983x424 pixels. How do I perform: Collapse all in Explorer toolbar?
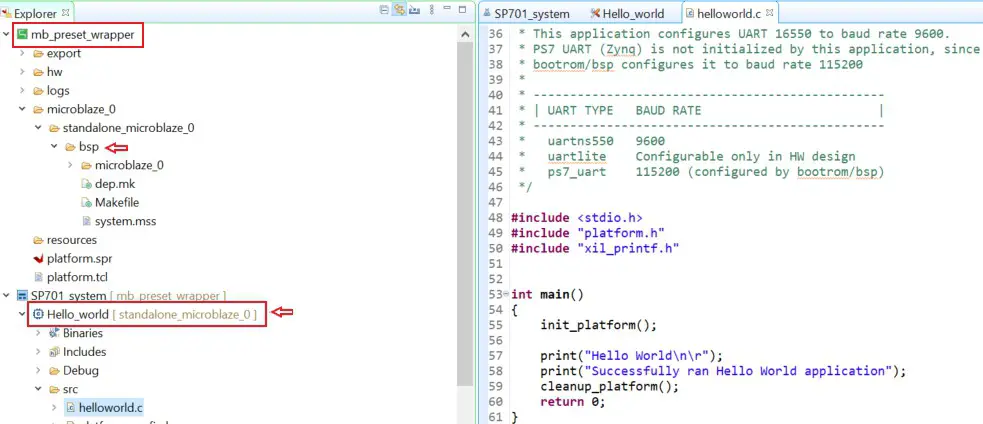(x=384, y=10)
